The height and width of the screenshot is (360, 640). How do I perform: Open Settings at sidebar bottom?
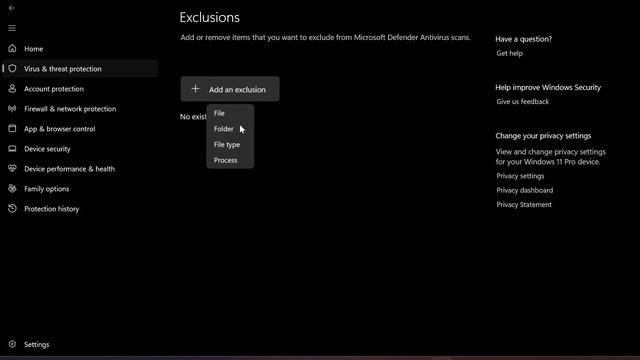pos(37,344)
